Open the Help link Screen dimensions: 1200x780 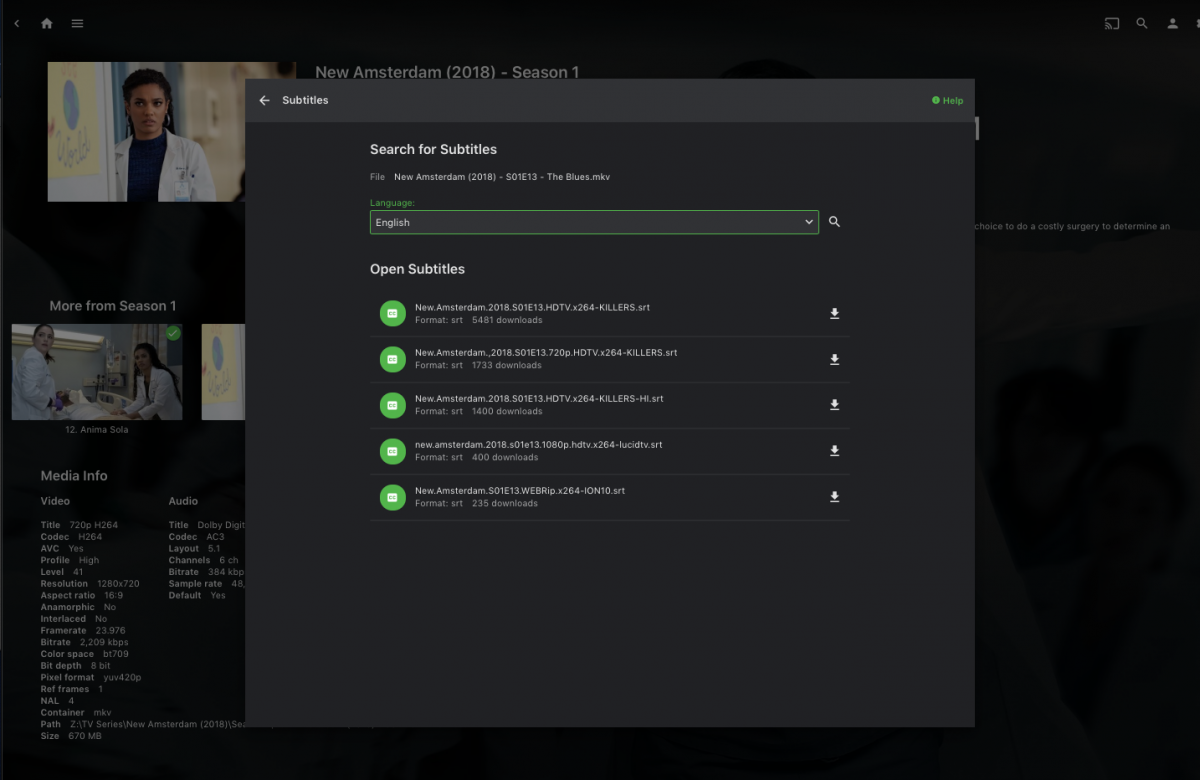point(947,100)
